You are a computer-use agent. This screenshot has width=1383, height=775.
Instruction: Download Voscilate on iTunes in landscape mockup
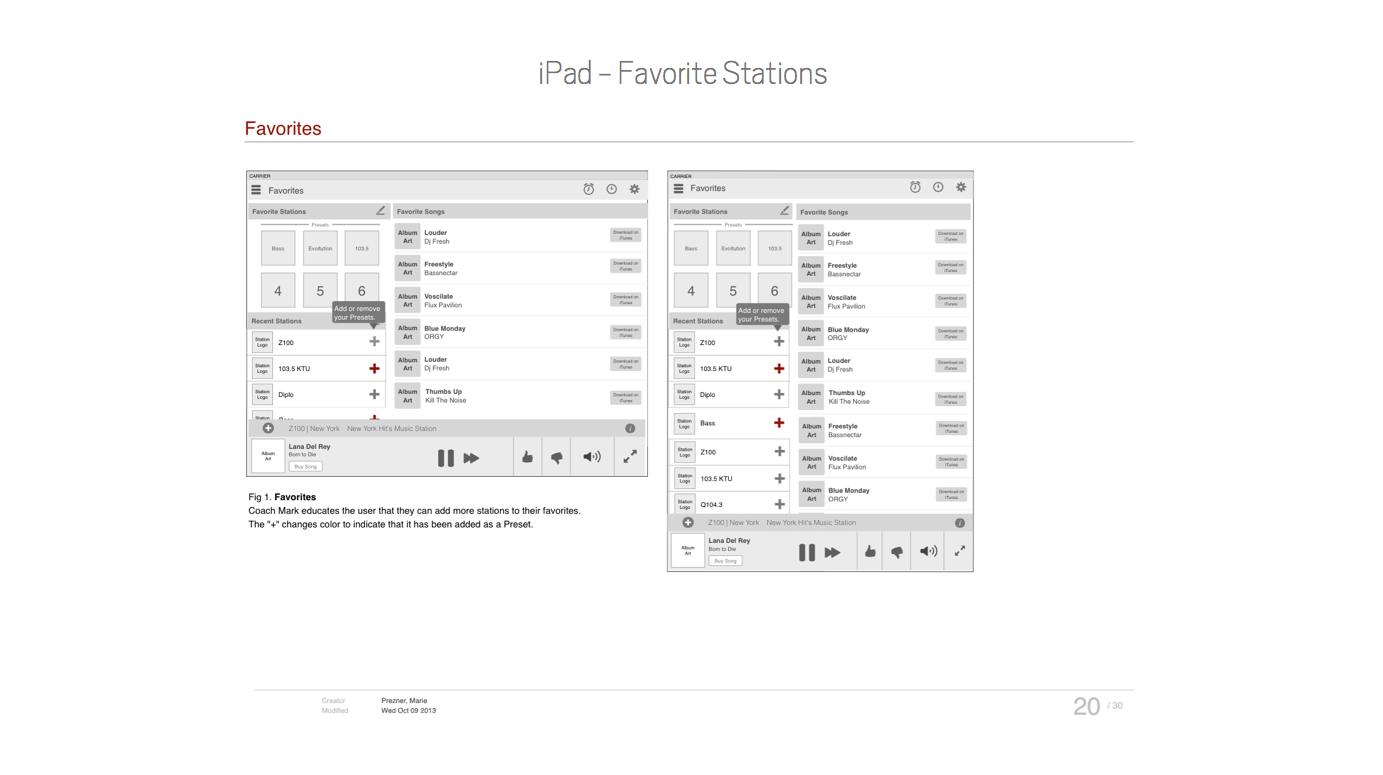(626, 298)
